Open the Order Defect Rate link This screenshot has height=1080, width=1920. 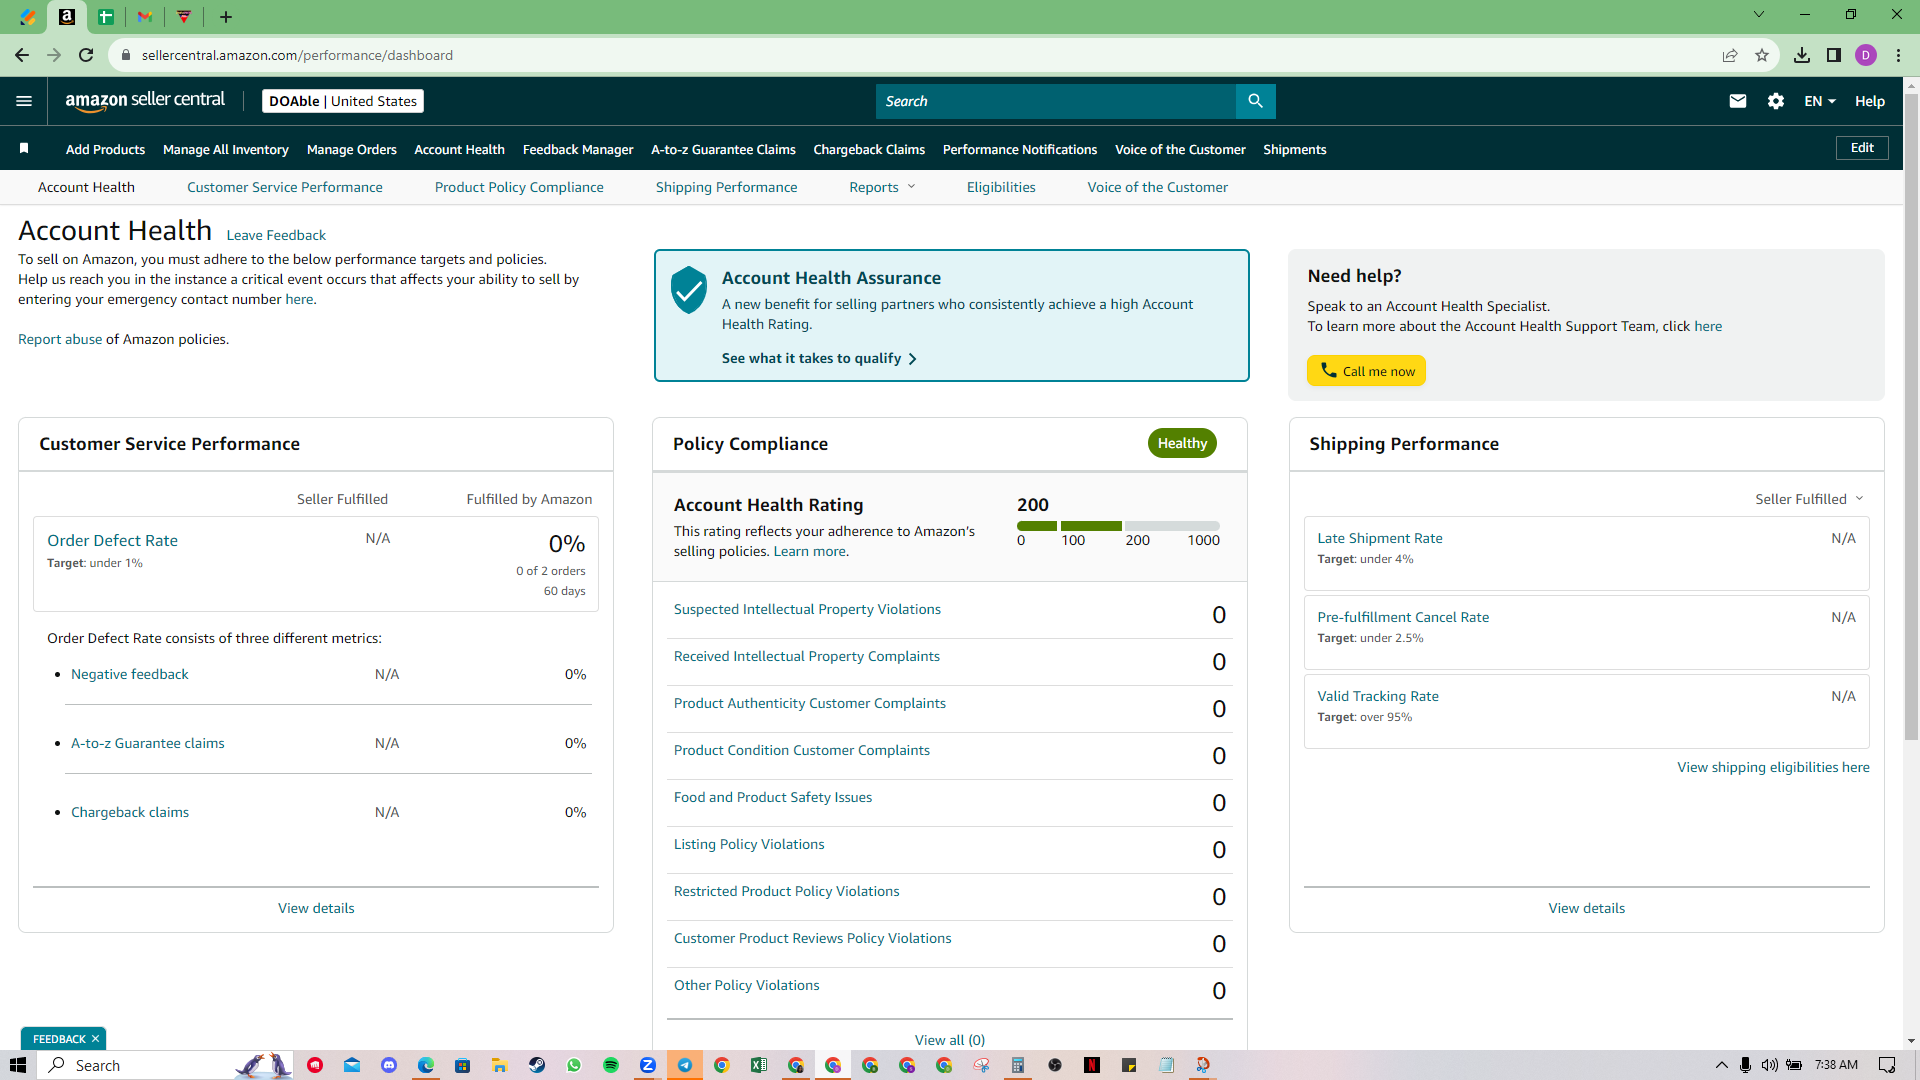(x=112, y=540)
